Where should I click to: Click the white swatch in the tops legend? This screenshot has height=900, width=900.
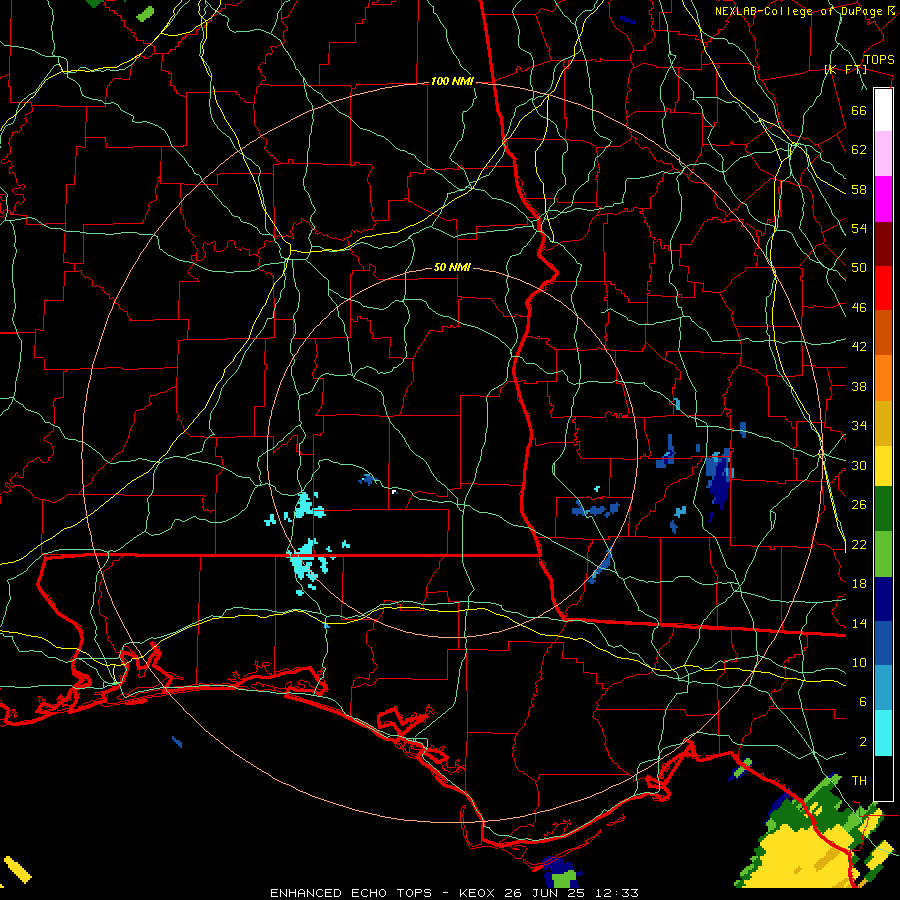[883, 110]
